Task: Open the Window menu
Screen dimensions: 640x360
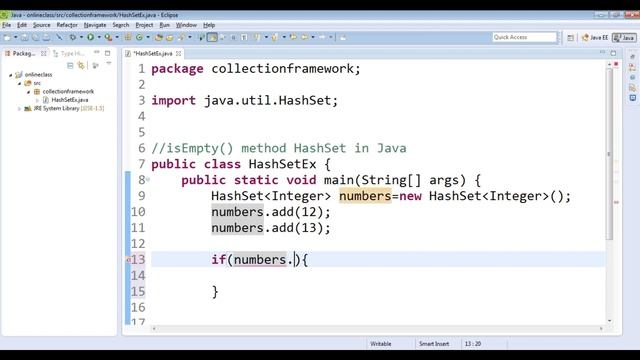Action: 186,25
